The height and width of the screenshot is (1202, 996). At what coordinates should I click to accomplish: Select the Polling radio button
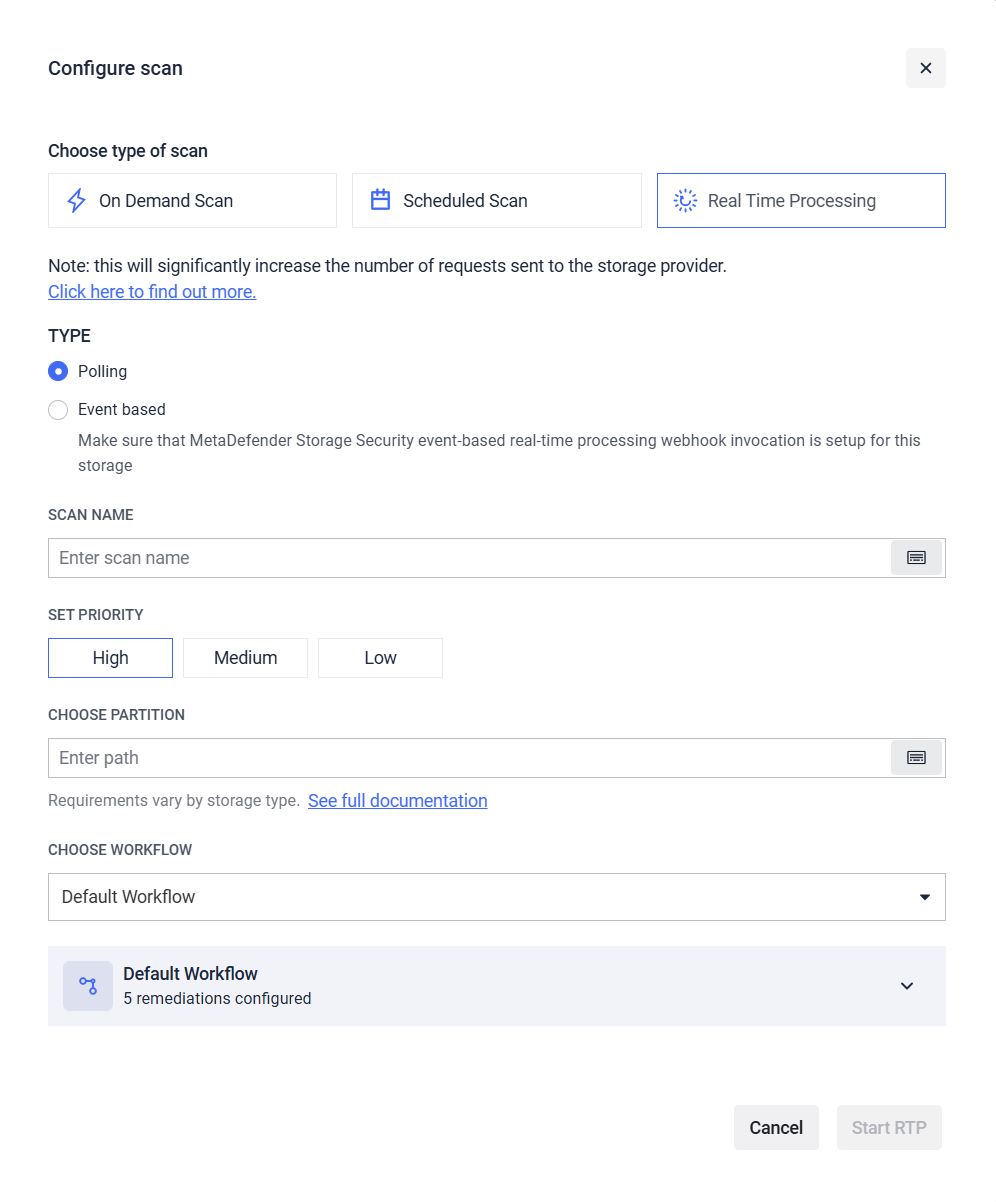pos(58,372)
